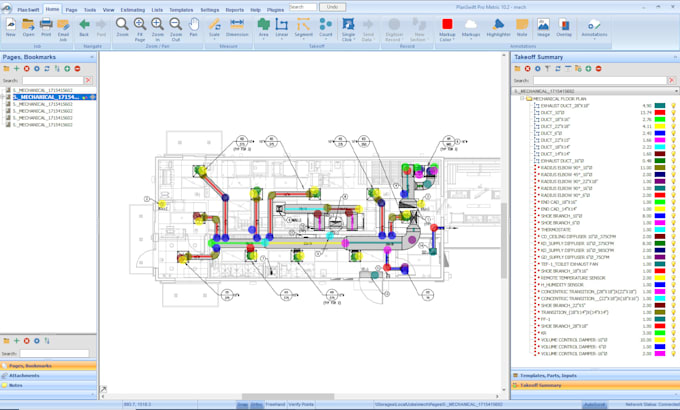Toggle light bulb for FF-1 row
The width and height of the screenshot is (680, 410).
point(673,319)
